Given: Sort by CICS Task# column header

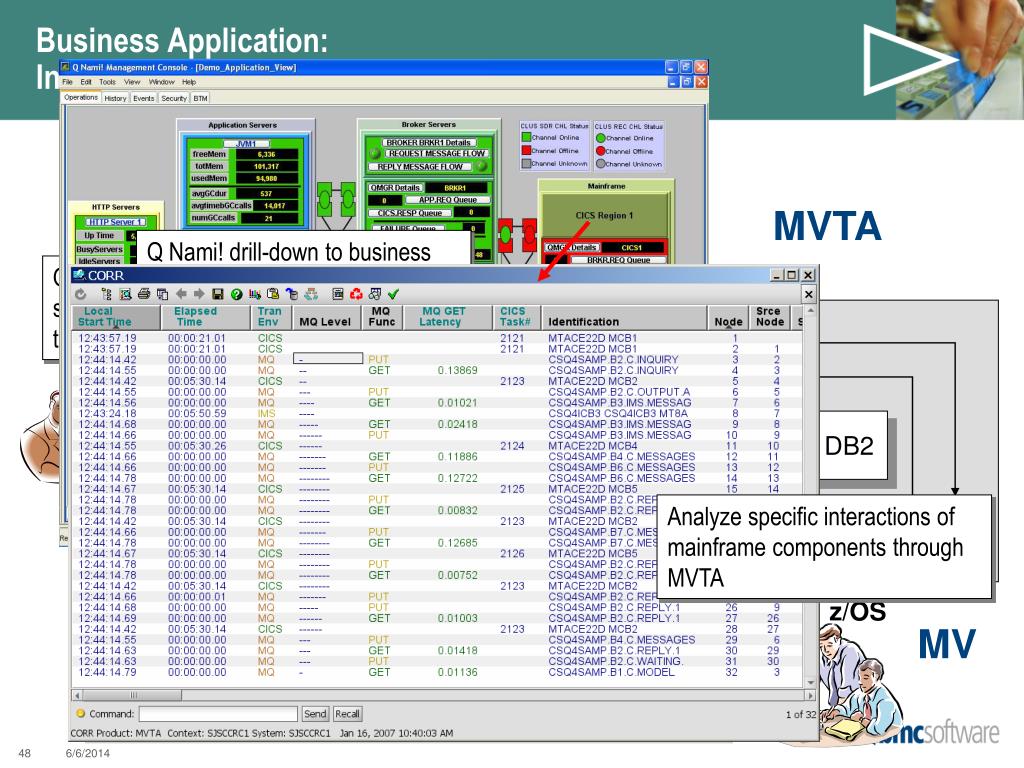Looking at the screenshot, I should 517,317.
